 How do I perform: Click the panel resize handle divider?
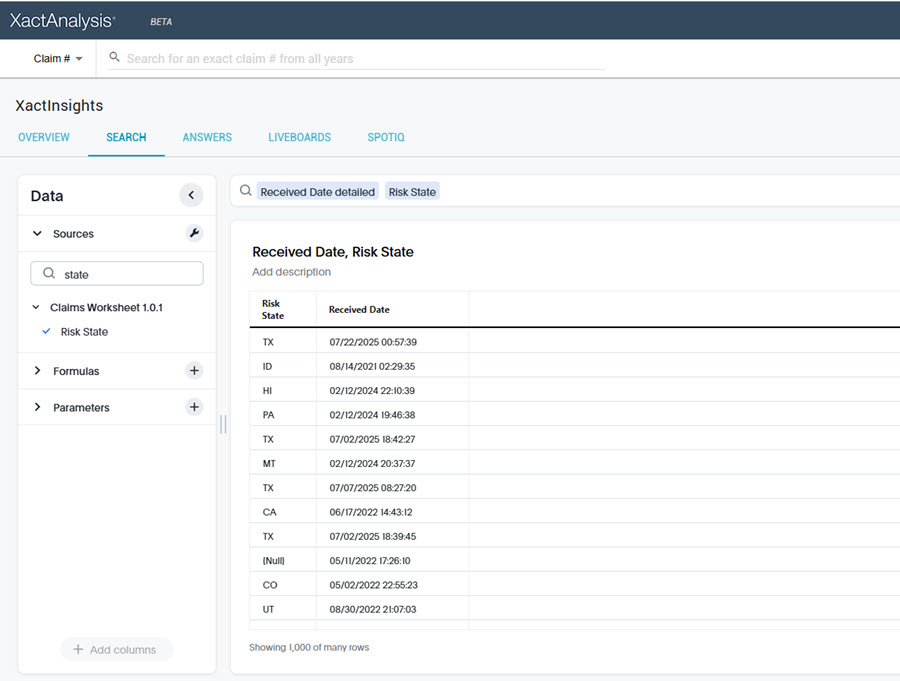223,425
